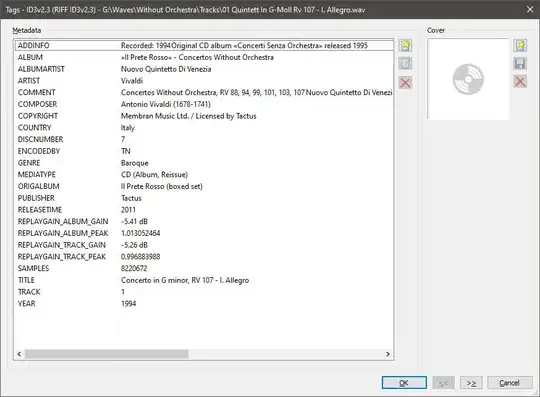Viewport: 540px width, 397px height.
Task: Select the ORIGALBUM field row
Action: [204, 186]
